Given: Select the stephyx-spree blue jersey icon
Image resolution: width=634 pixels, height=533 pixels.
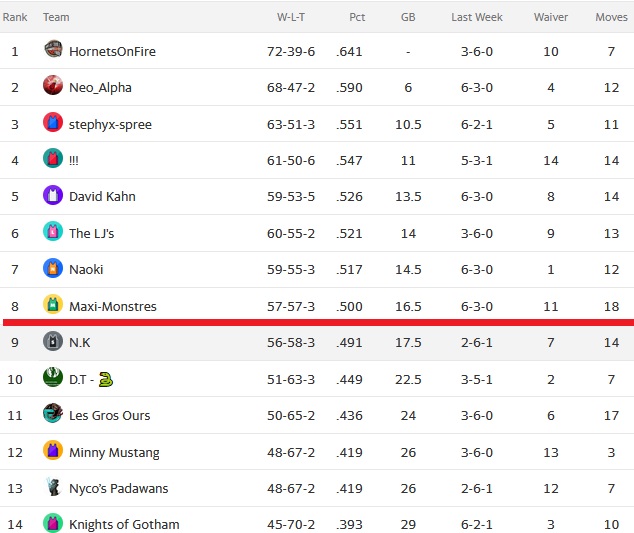Looking at the screenshot, I should [53, 122].
